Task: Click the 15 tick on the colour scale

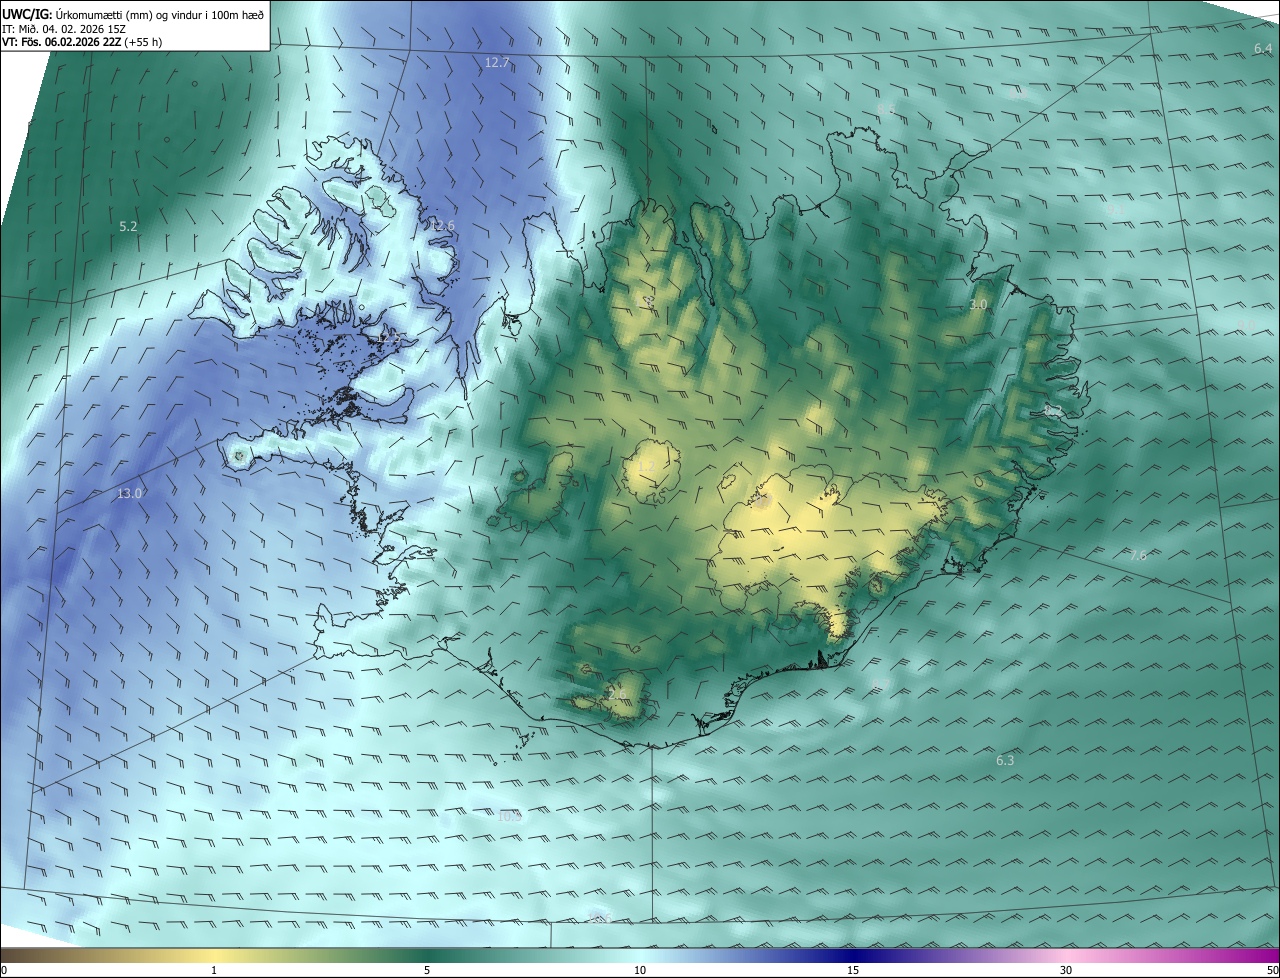Action: (853, 971)
